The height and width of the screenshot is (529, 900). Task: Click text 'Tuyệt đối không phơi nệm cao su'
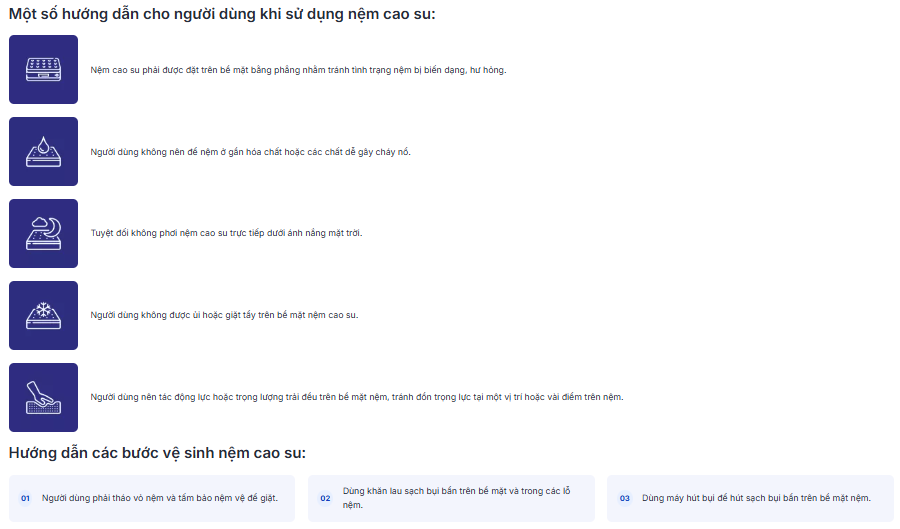point(227,233)
